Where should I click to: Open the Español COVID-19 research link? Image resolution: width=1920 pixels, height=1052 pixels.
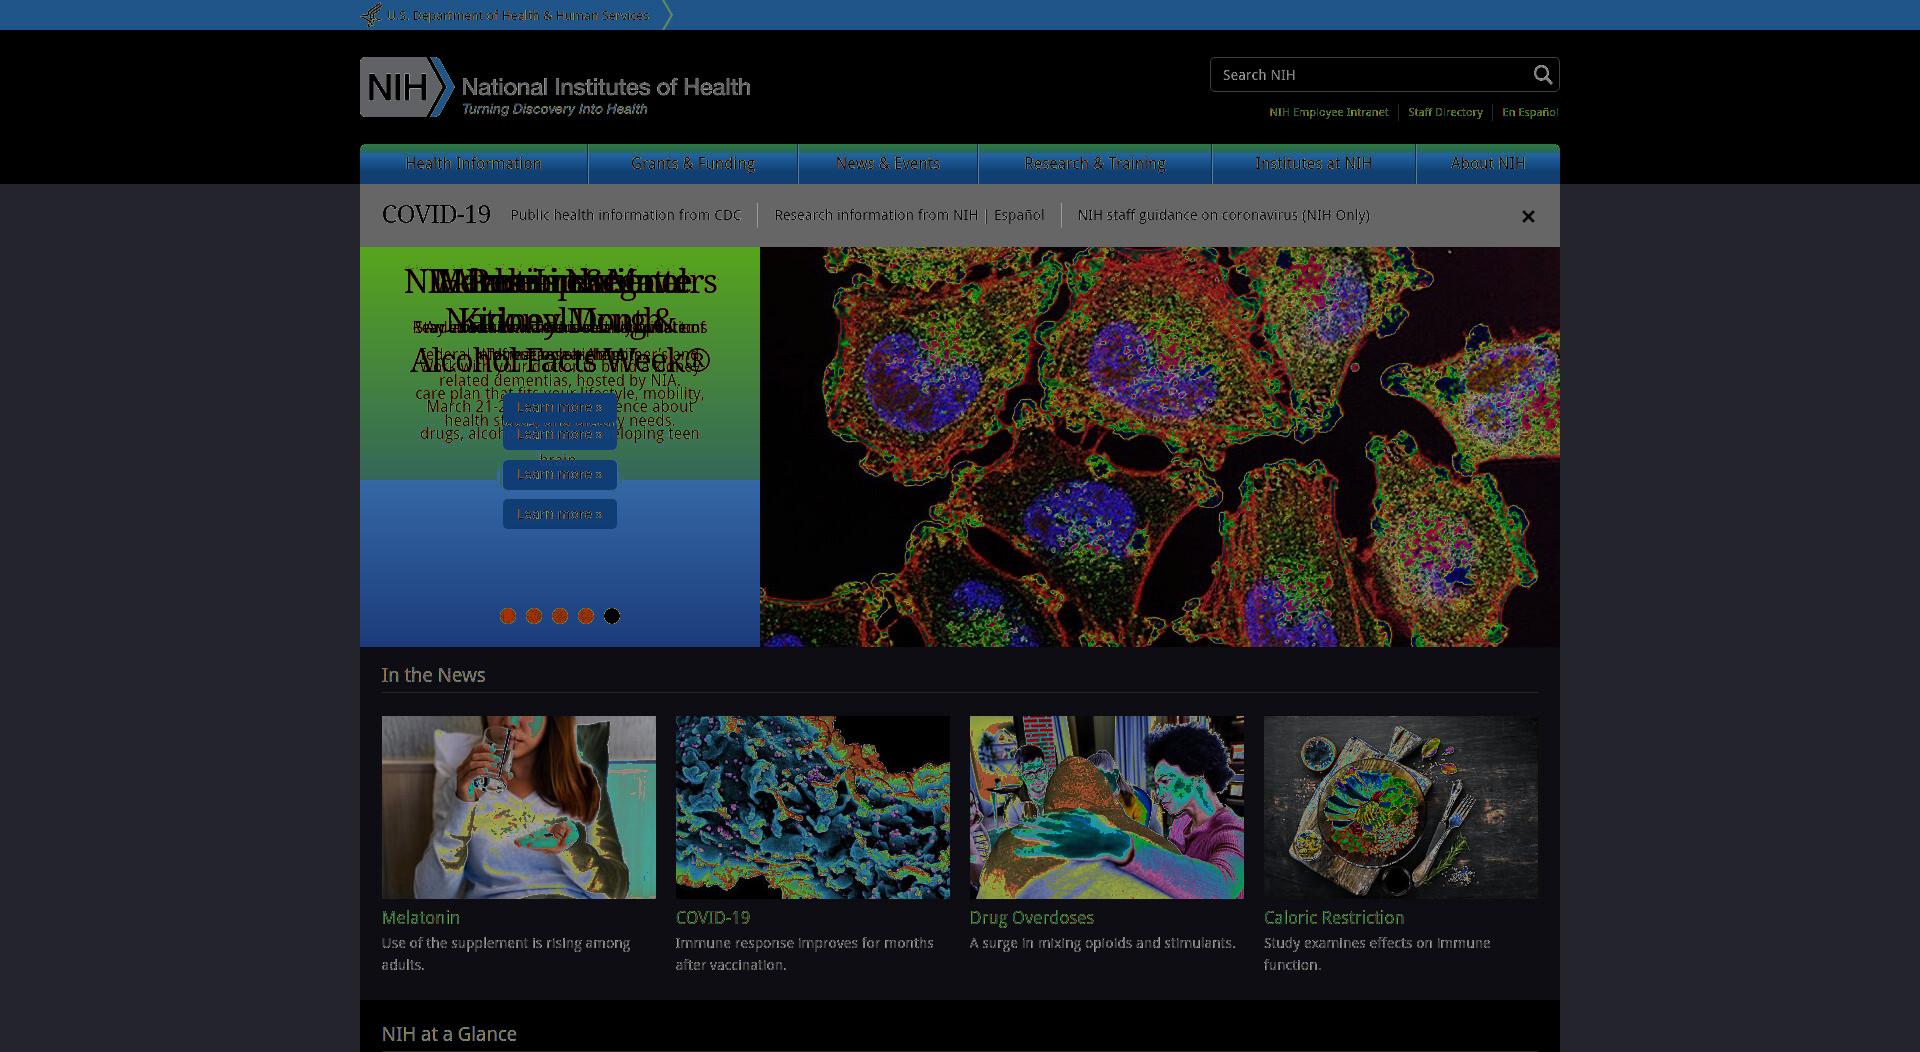point(1019,215)
